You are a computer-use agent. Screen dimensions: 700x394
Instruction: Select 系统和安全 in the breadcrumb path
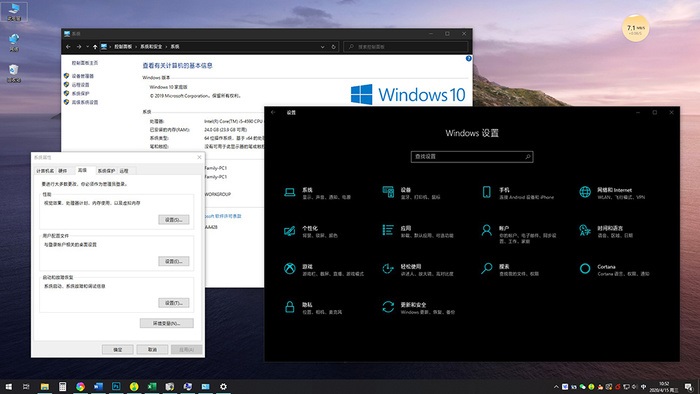point(151,47)
